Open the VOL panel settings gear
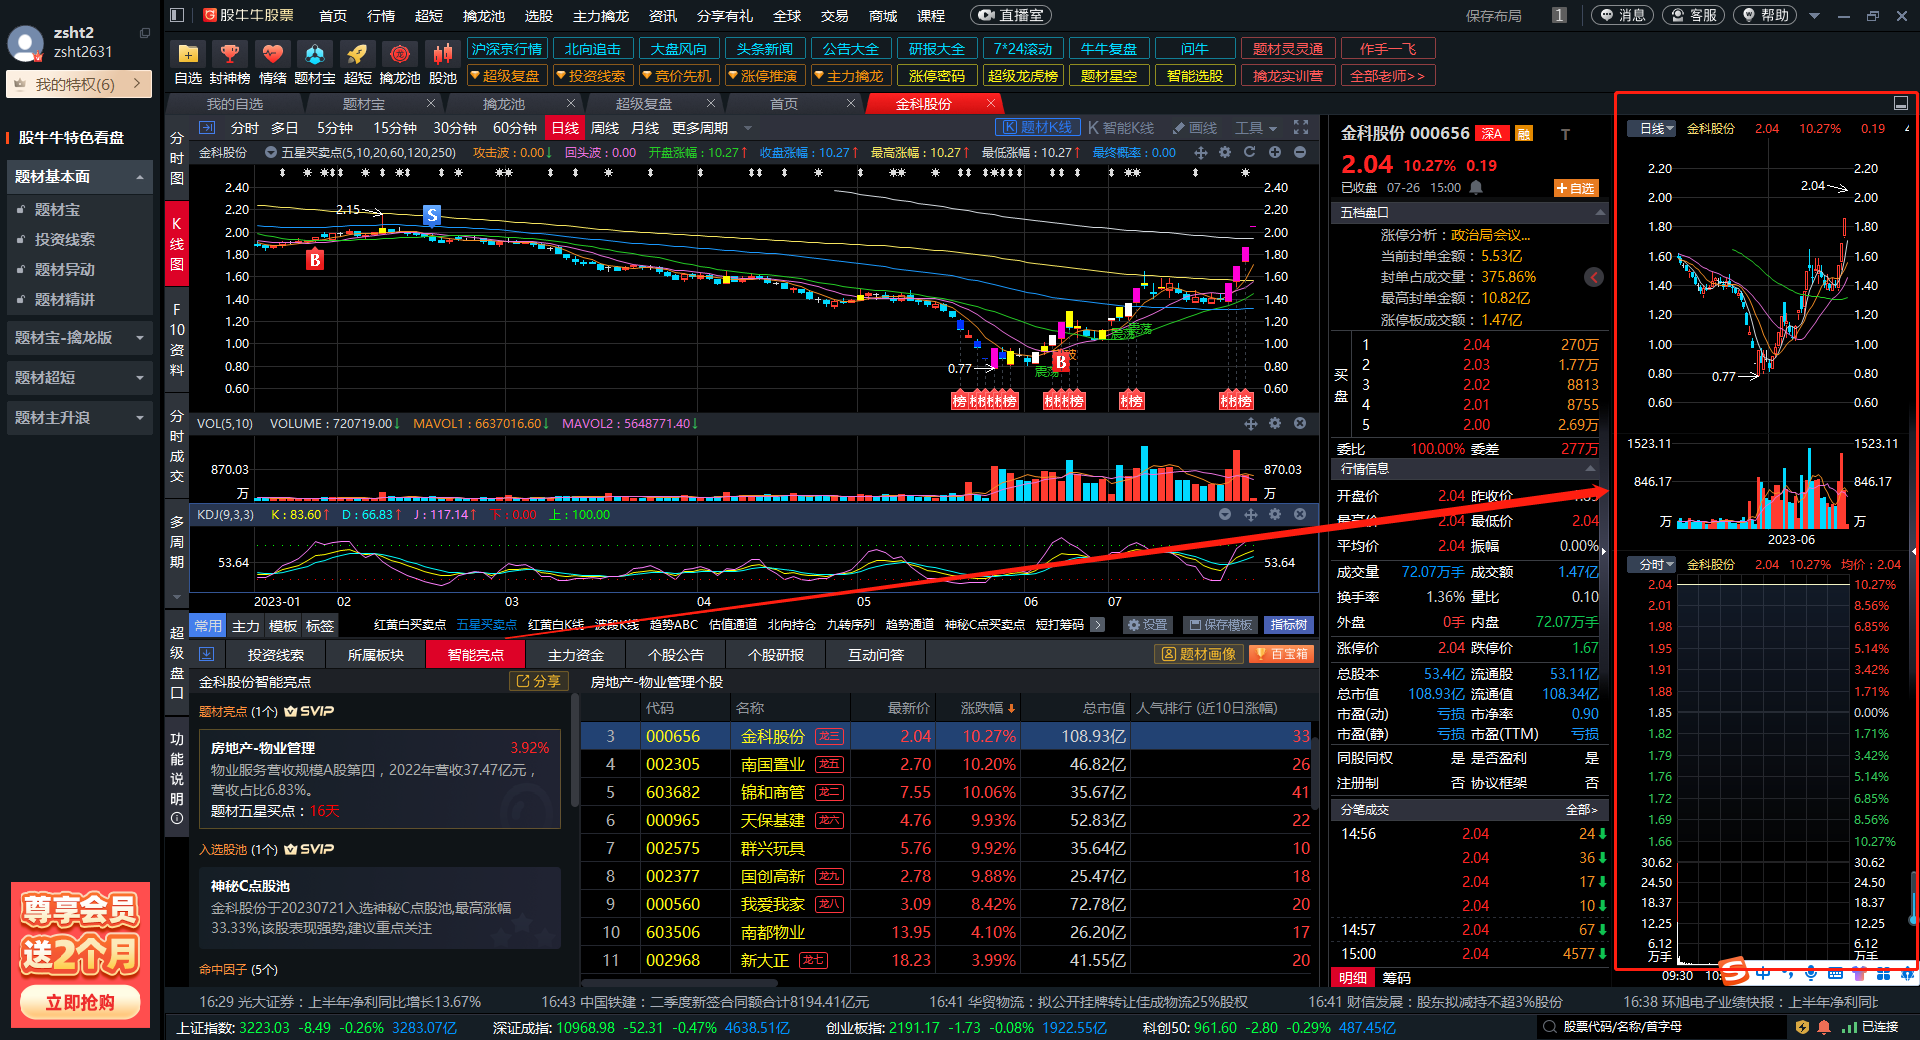Viewport: 1920px width, 1040px height. (1275, 423)
